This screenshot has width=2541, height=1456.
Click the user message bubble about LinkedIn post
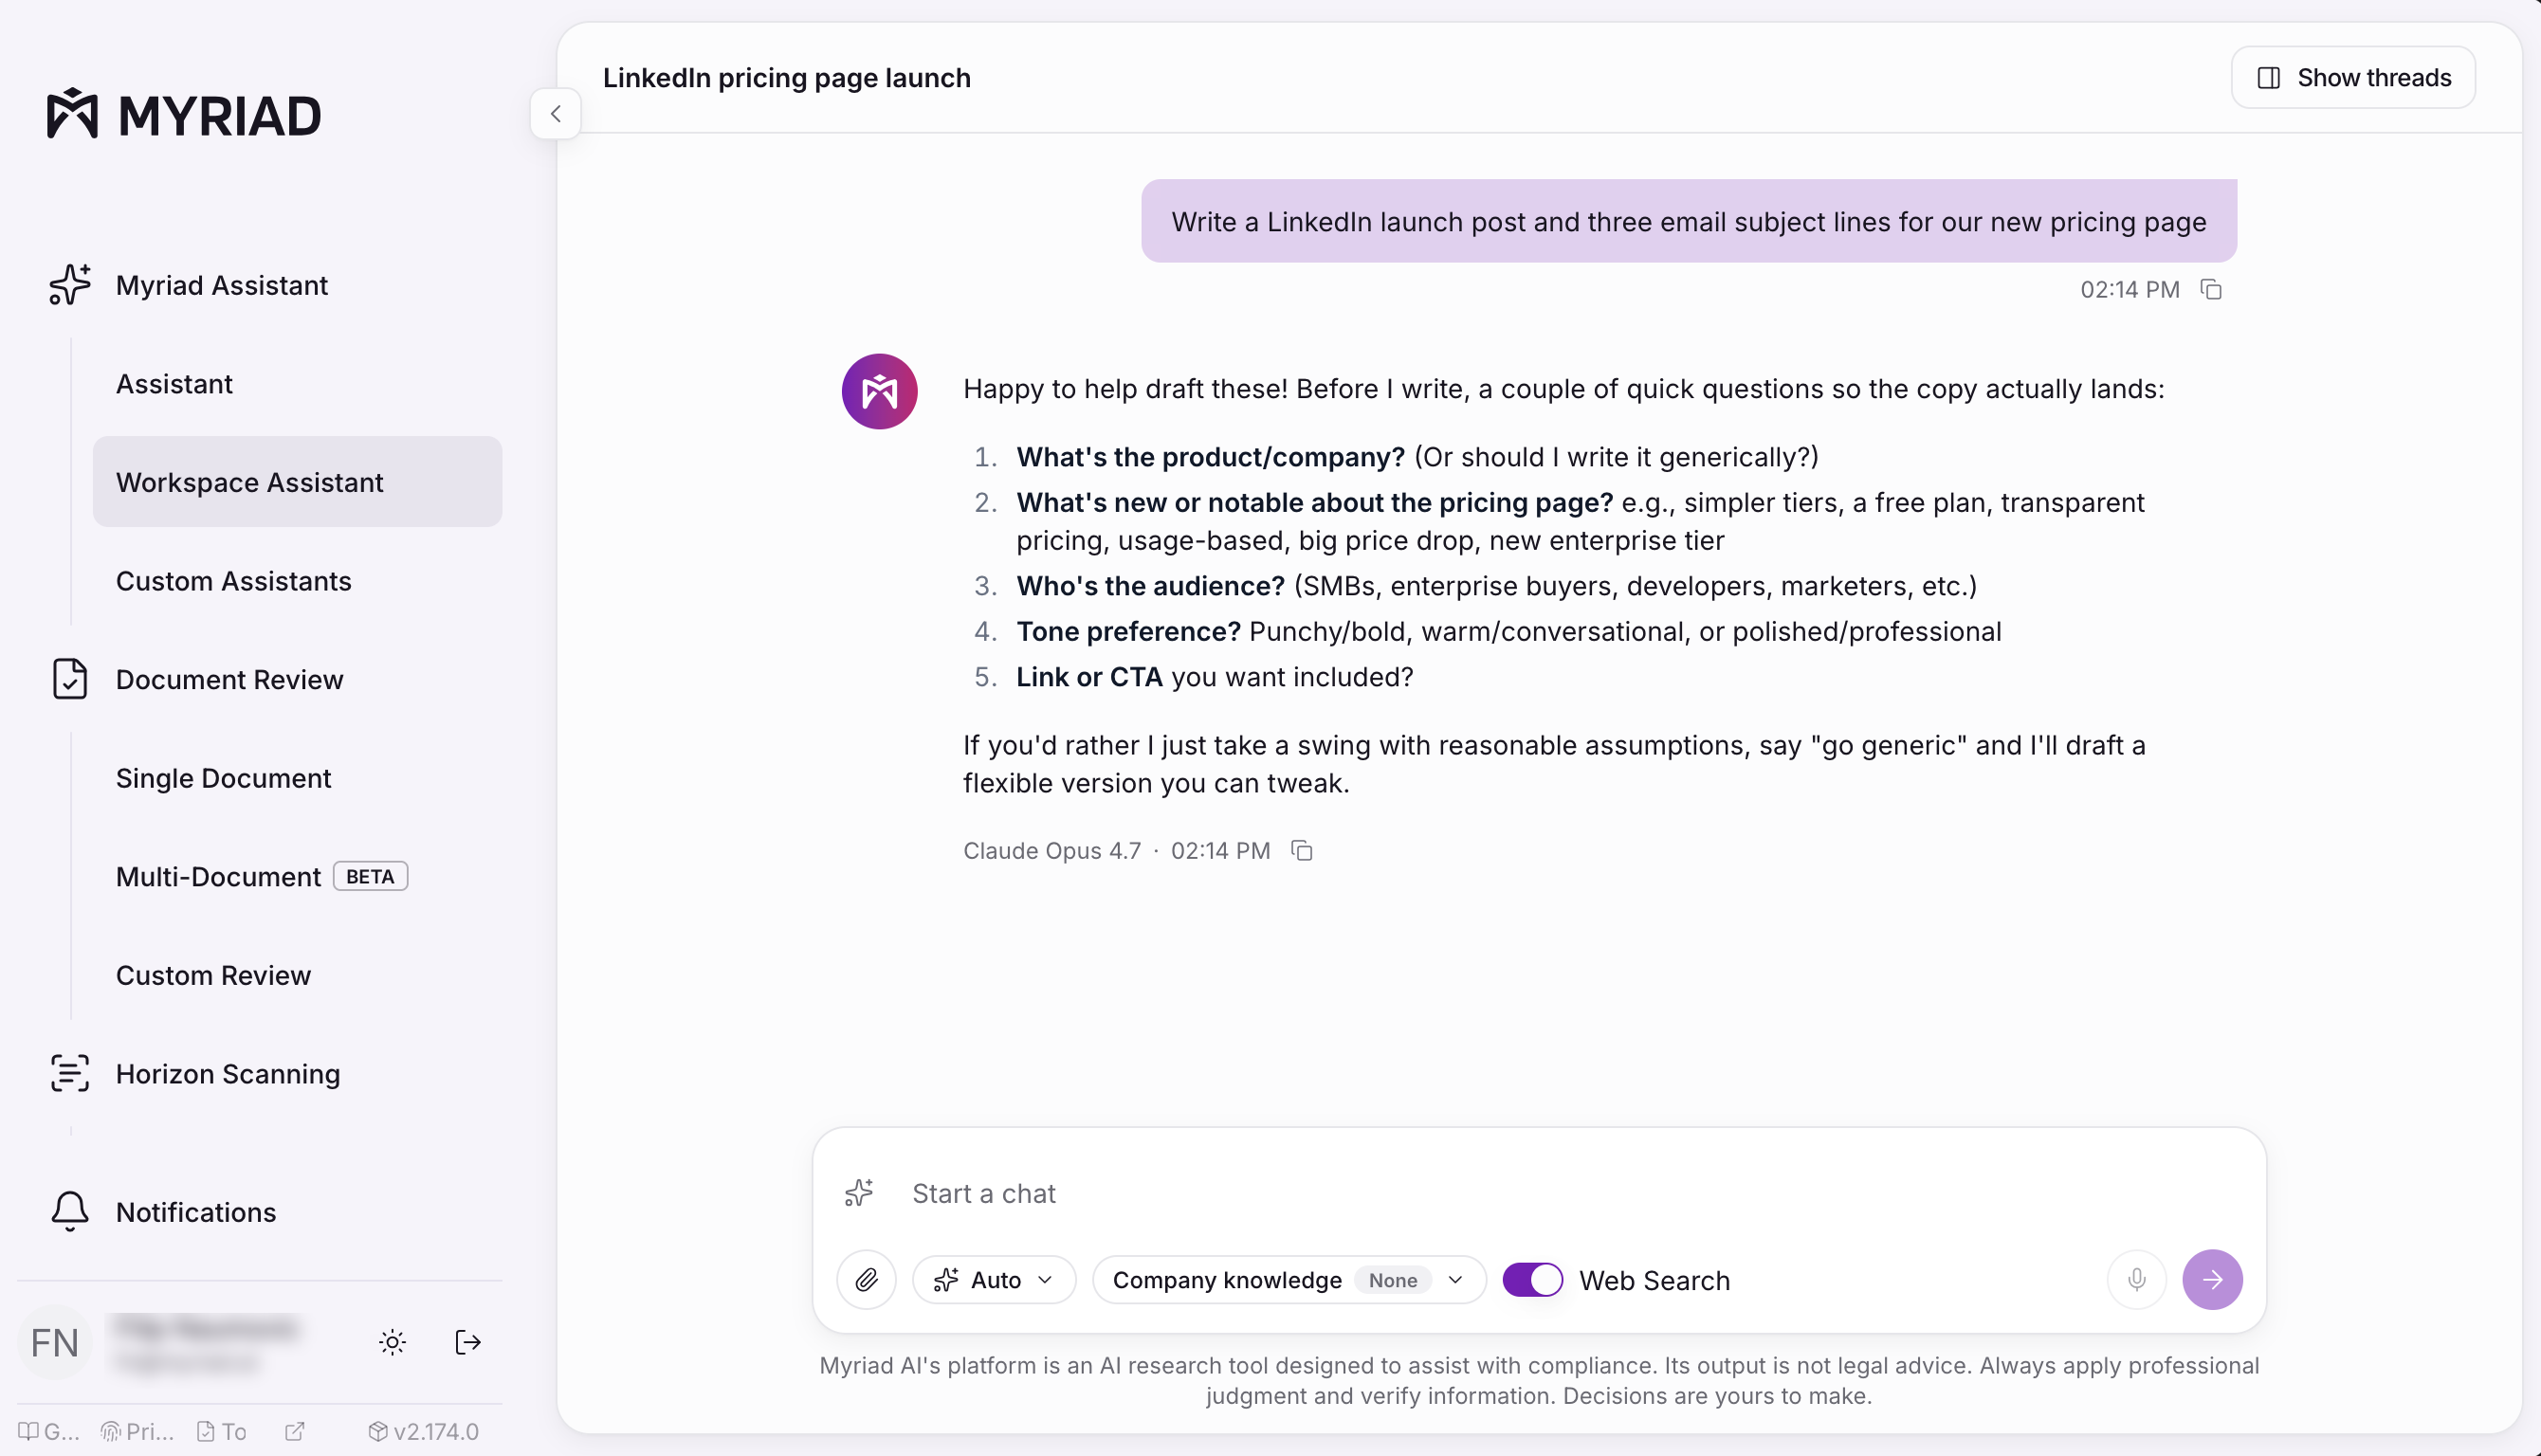point(1689,221)
